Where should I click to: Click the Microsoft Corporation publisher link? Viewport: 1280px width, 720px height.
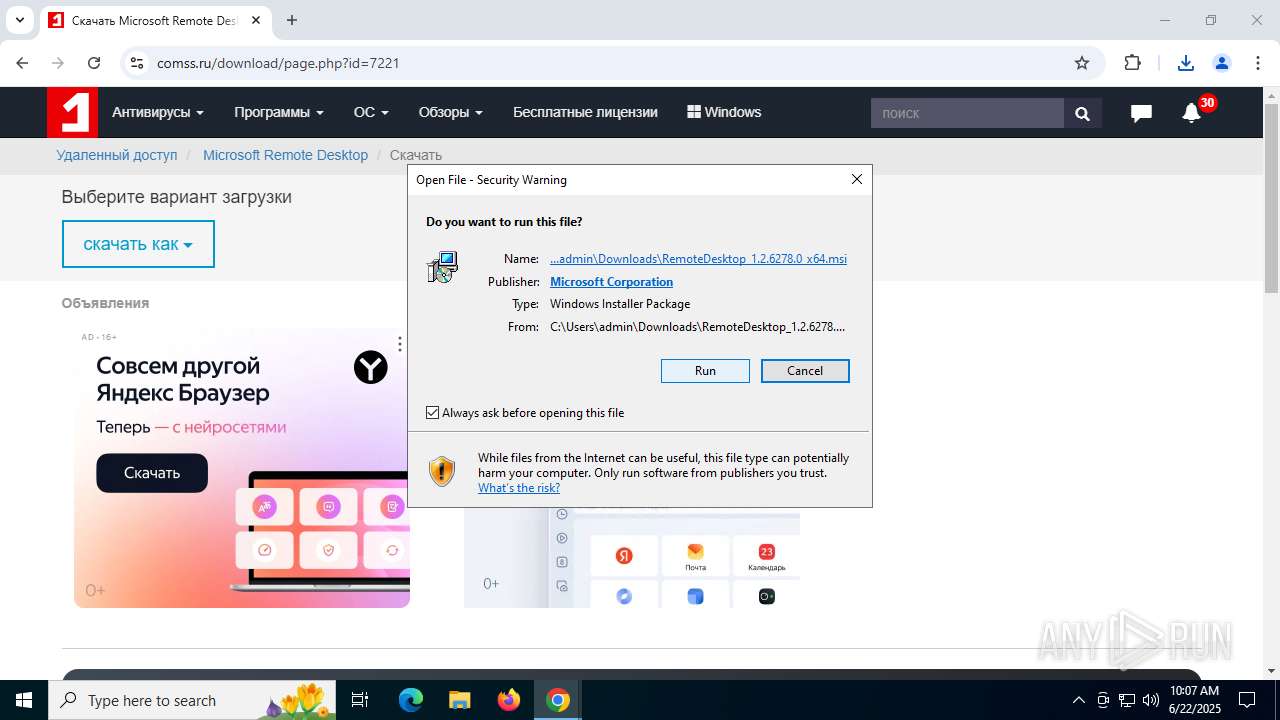(x=611, y=282)
